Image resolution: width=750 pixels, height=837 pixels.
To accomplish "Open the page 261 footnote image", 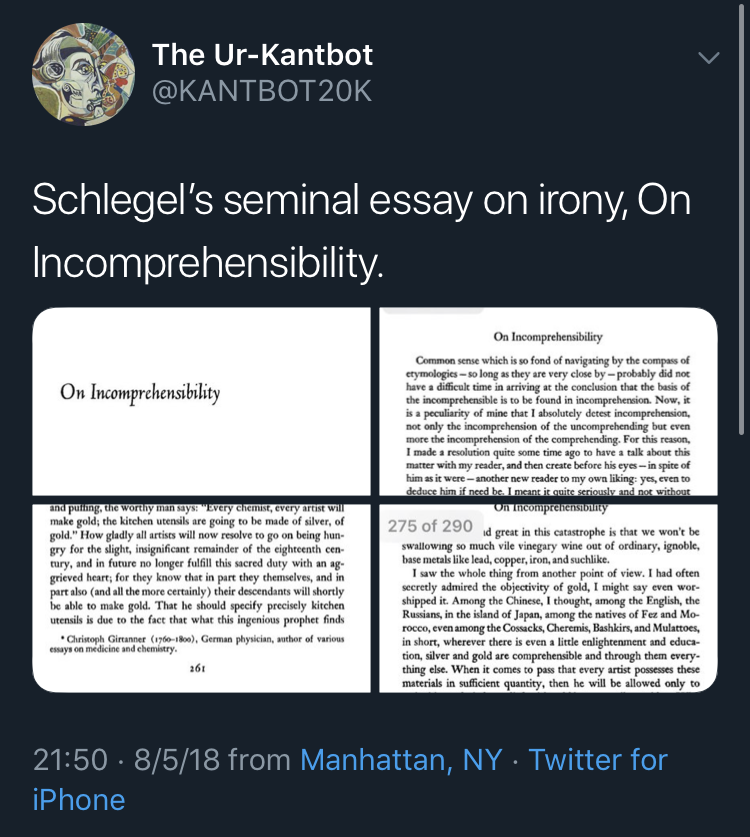I will [201, 598].
